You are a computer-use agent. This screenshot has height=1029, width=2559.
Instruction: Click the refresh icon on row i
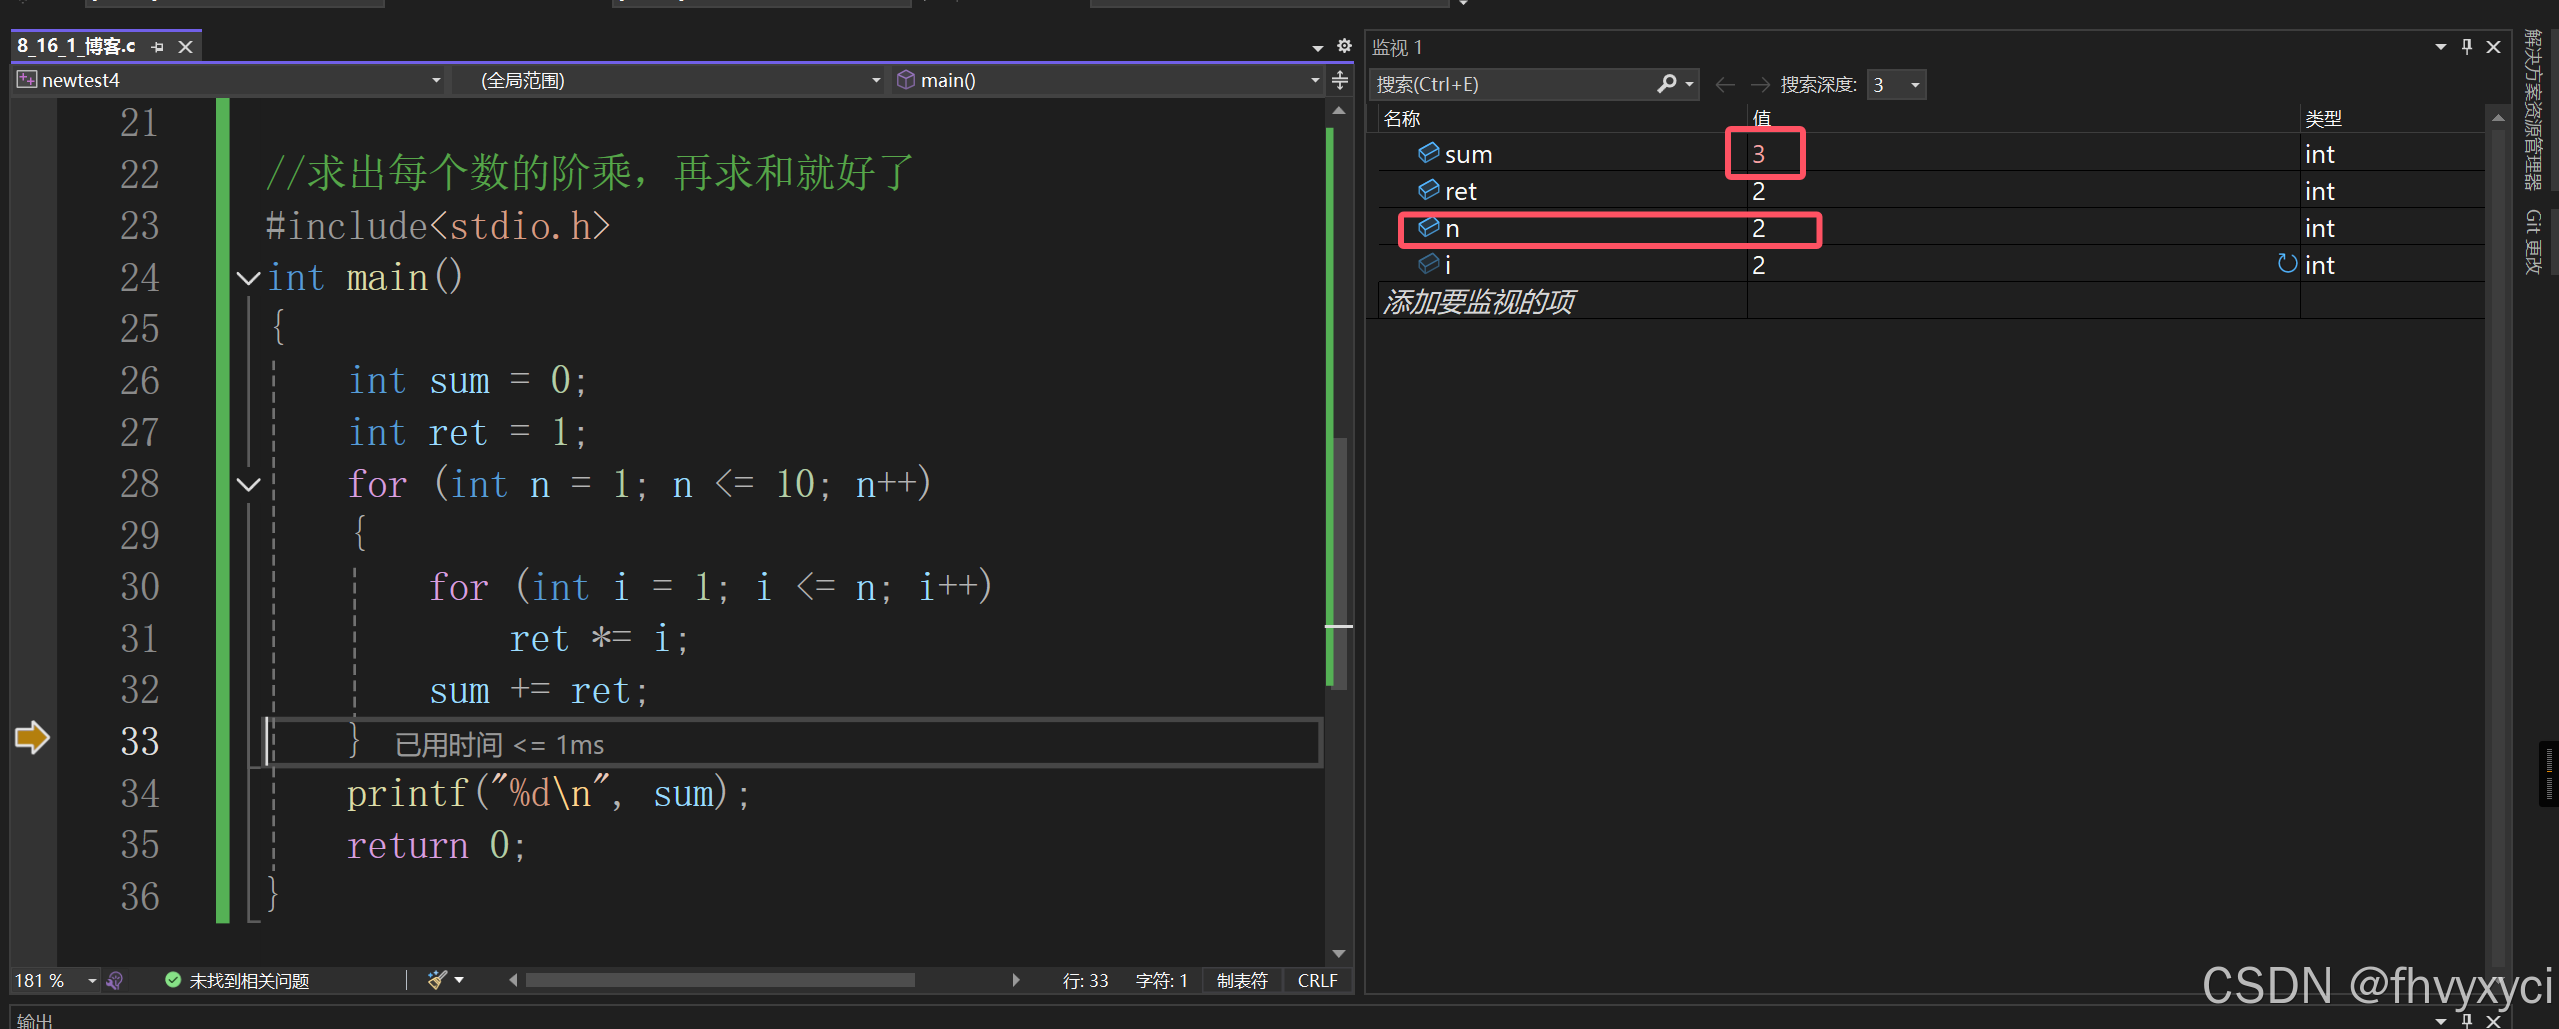2287,264
